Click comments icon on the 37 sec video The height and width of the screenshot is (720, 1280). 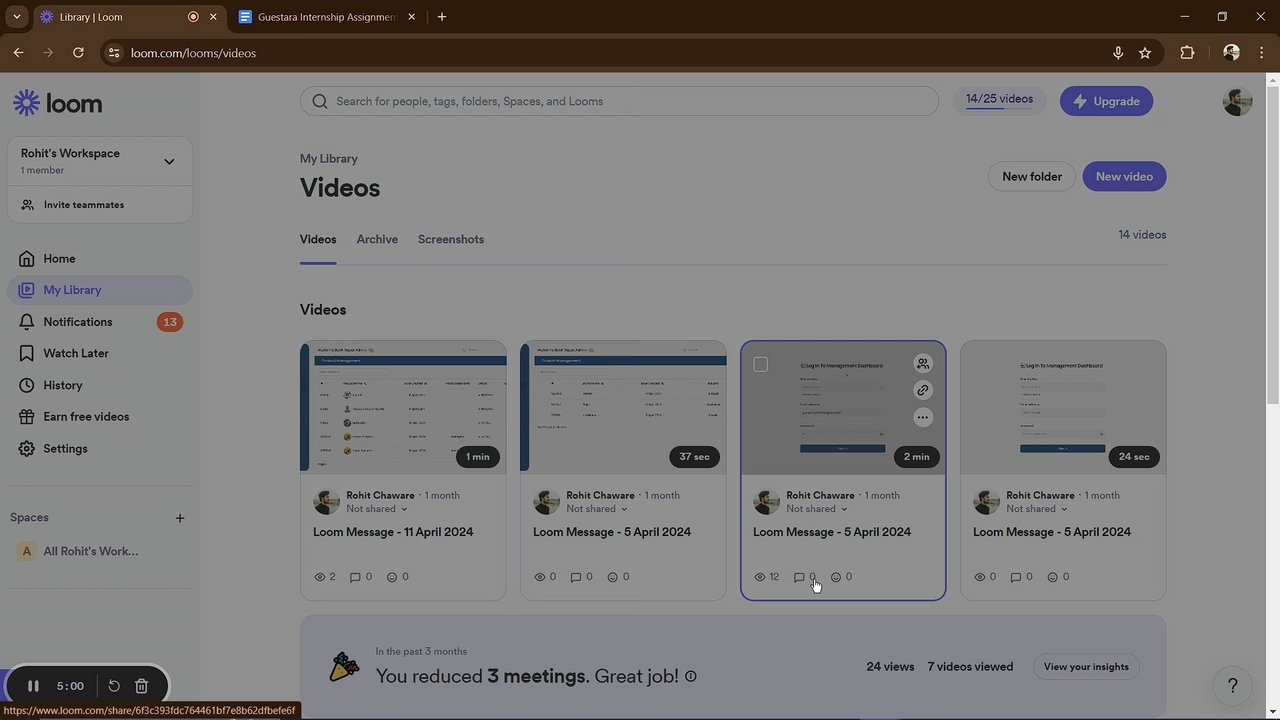tap(575, 577)
